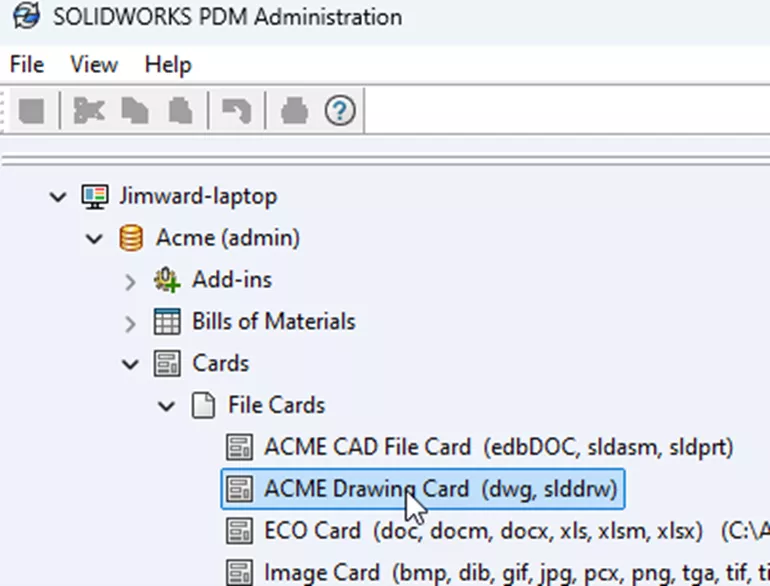Click the Help question mark icon
770x586 pixels.
point(340,111)
